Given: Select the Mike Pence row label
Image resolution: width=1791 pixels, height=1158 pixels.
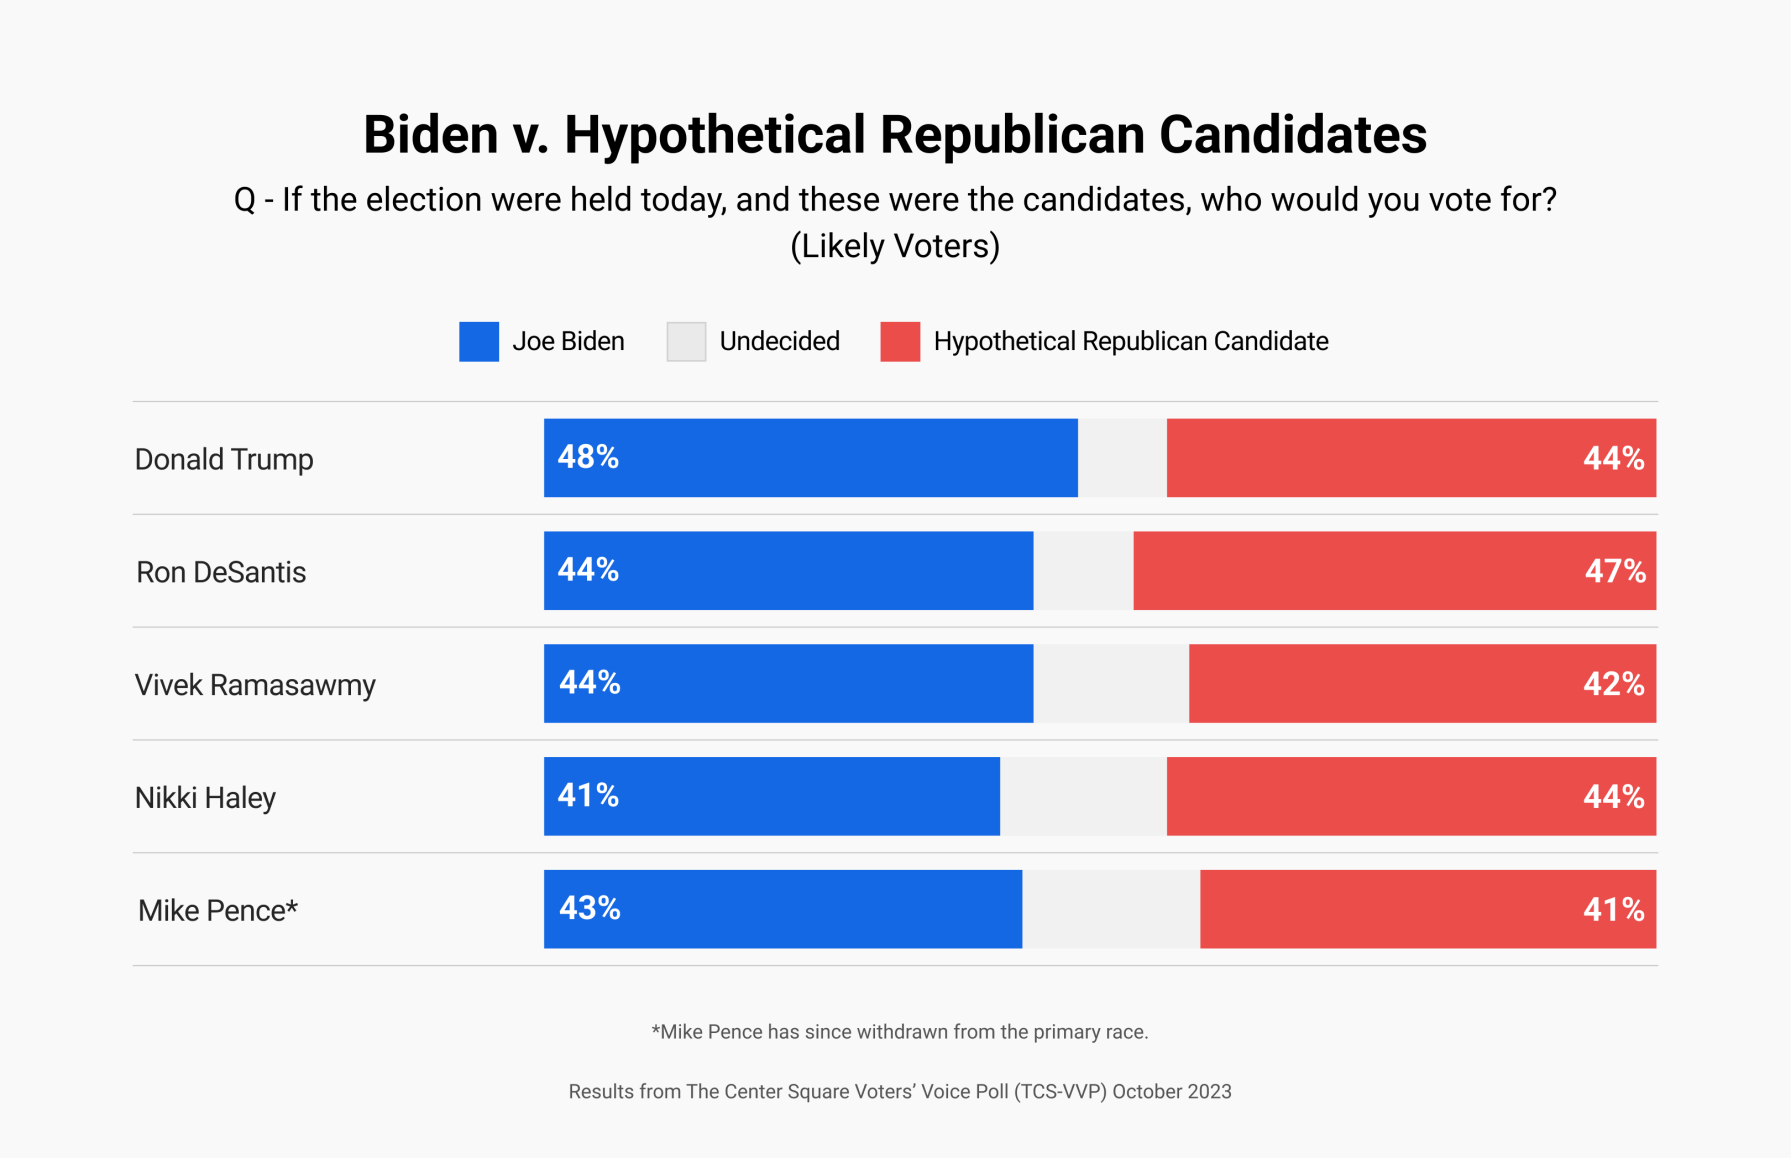Looking at the screenshot, I should coord(217,911).
